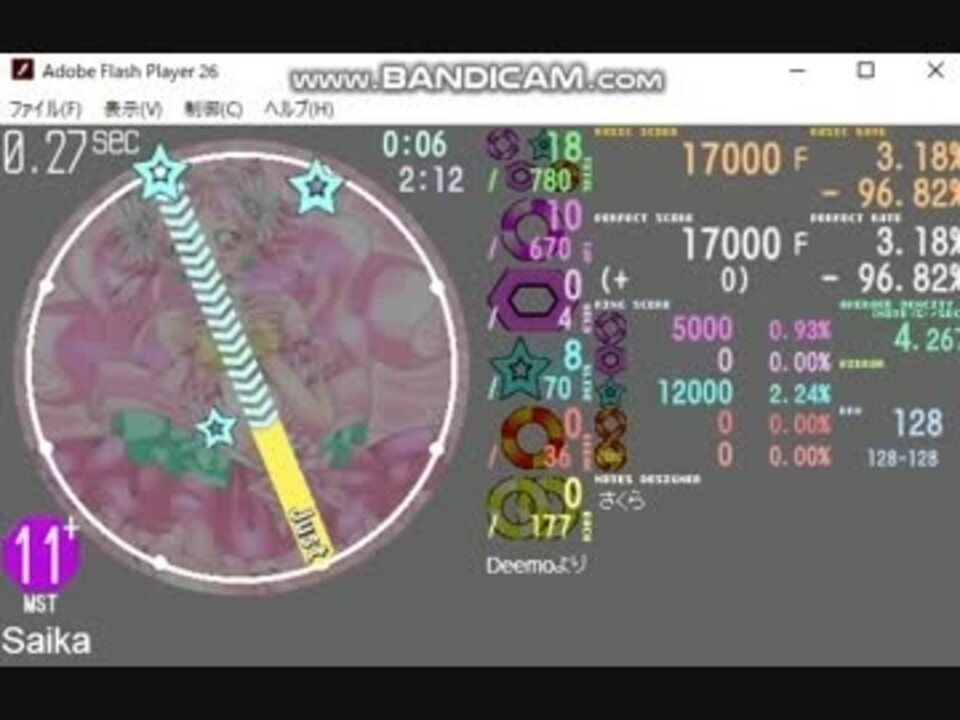
Task: Click the small orange break icon under ring score
Action: click(x=610, y=423)
